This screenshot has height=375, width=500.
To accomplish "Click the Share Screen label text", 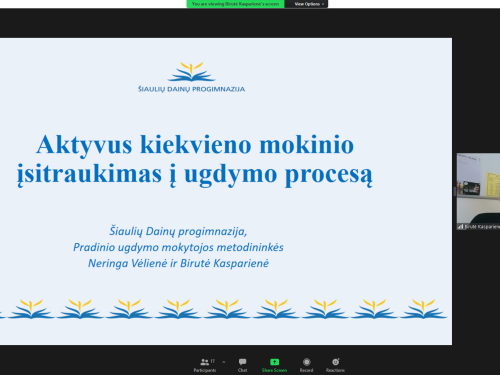I will 274,370.
